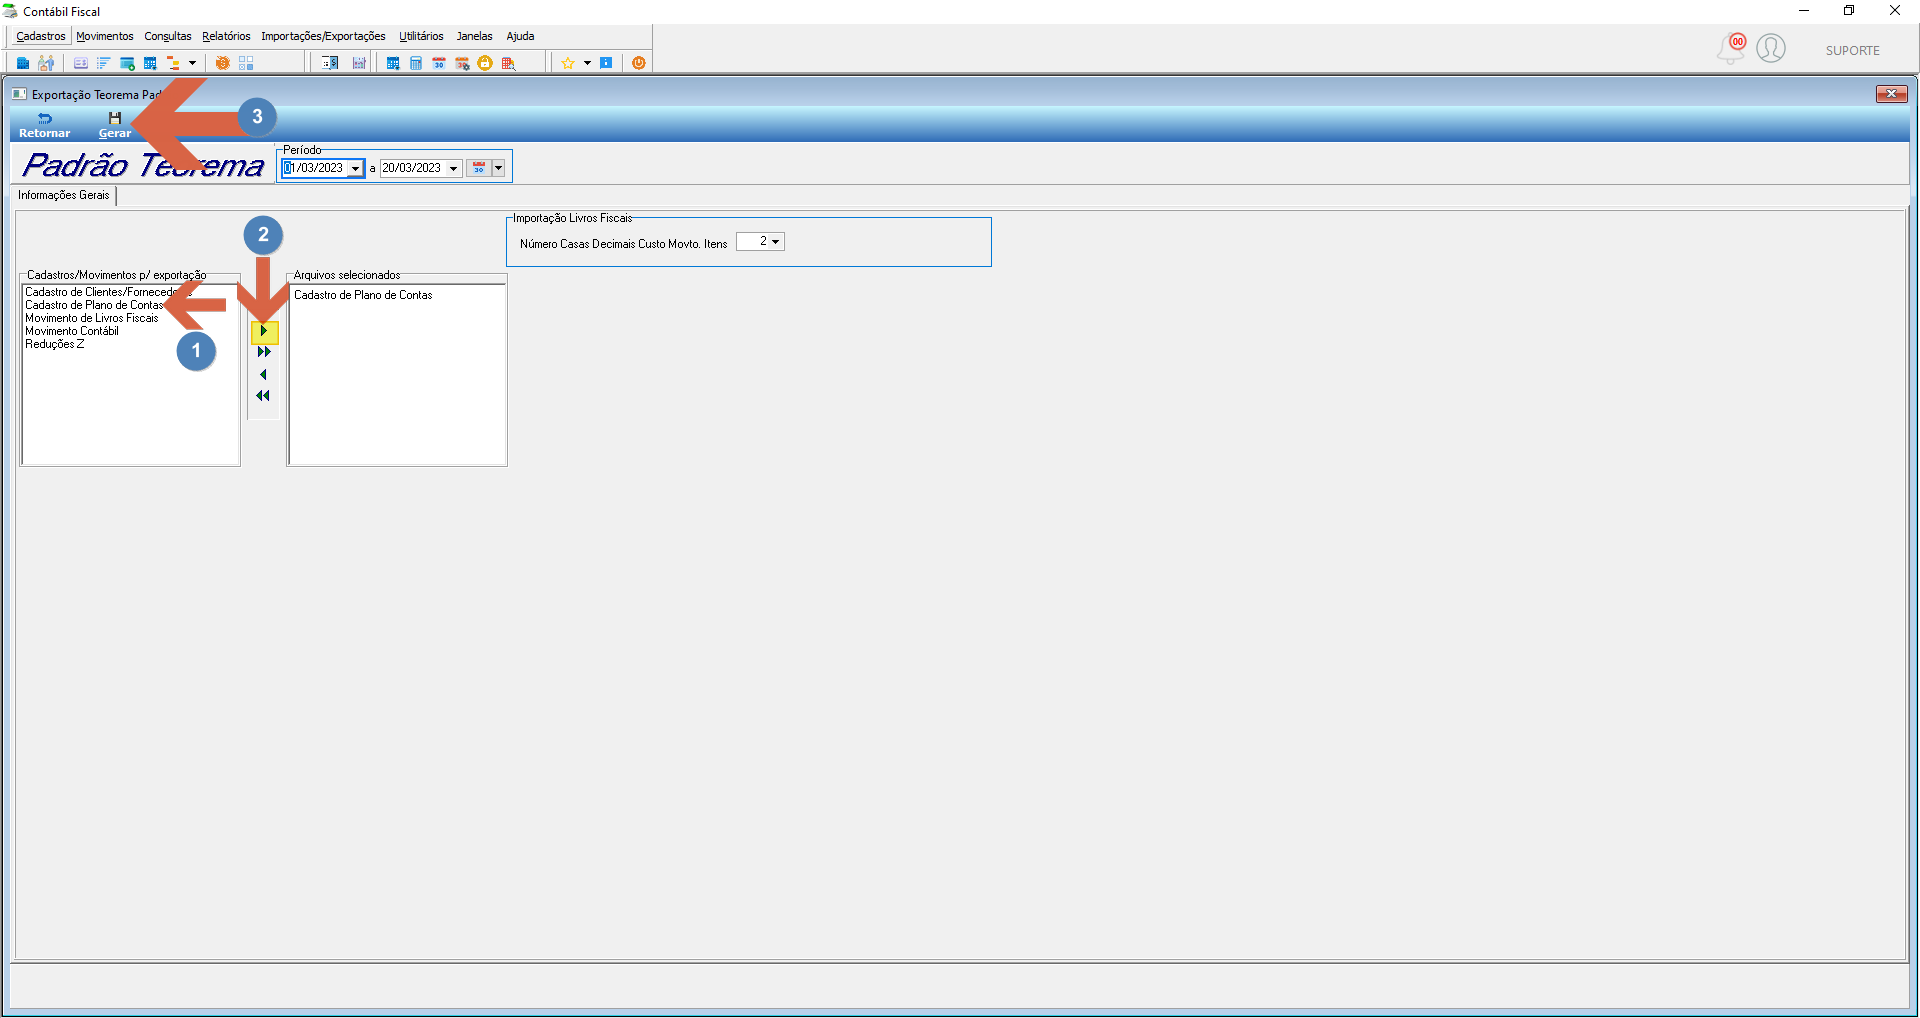The width and height of the screenshot is (1920, 1018).
Task: Click the remove selected item left arrow
Action: point(263,375)
